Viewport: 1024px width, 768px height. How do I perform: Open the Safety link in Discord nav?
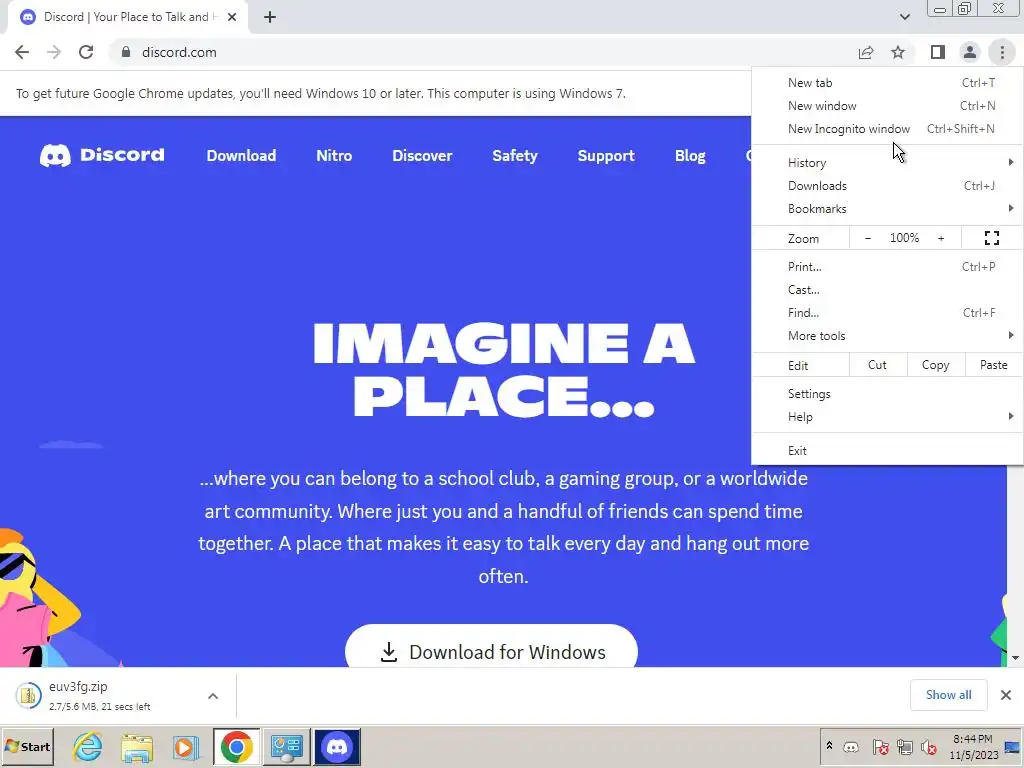(x=515, y=155)
